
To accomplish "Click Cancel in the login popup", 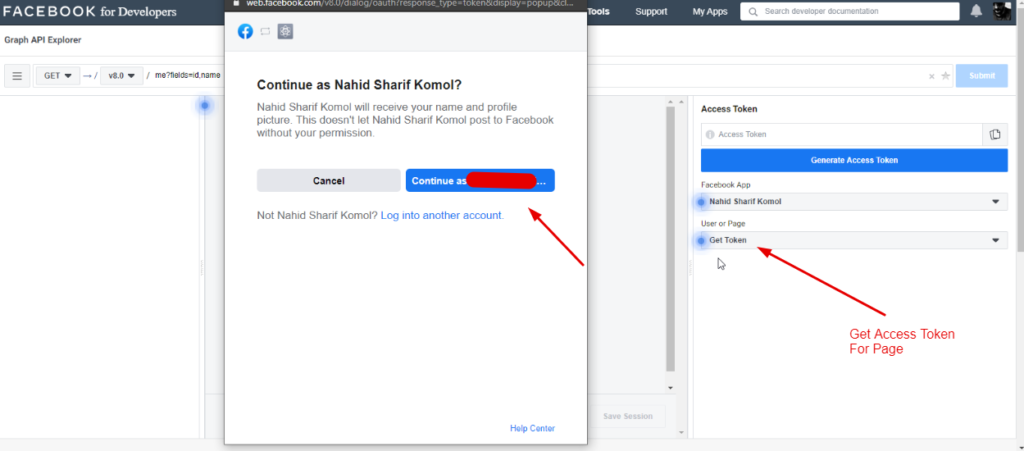I will click(x=328, y=181).
